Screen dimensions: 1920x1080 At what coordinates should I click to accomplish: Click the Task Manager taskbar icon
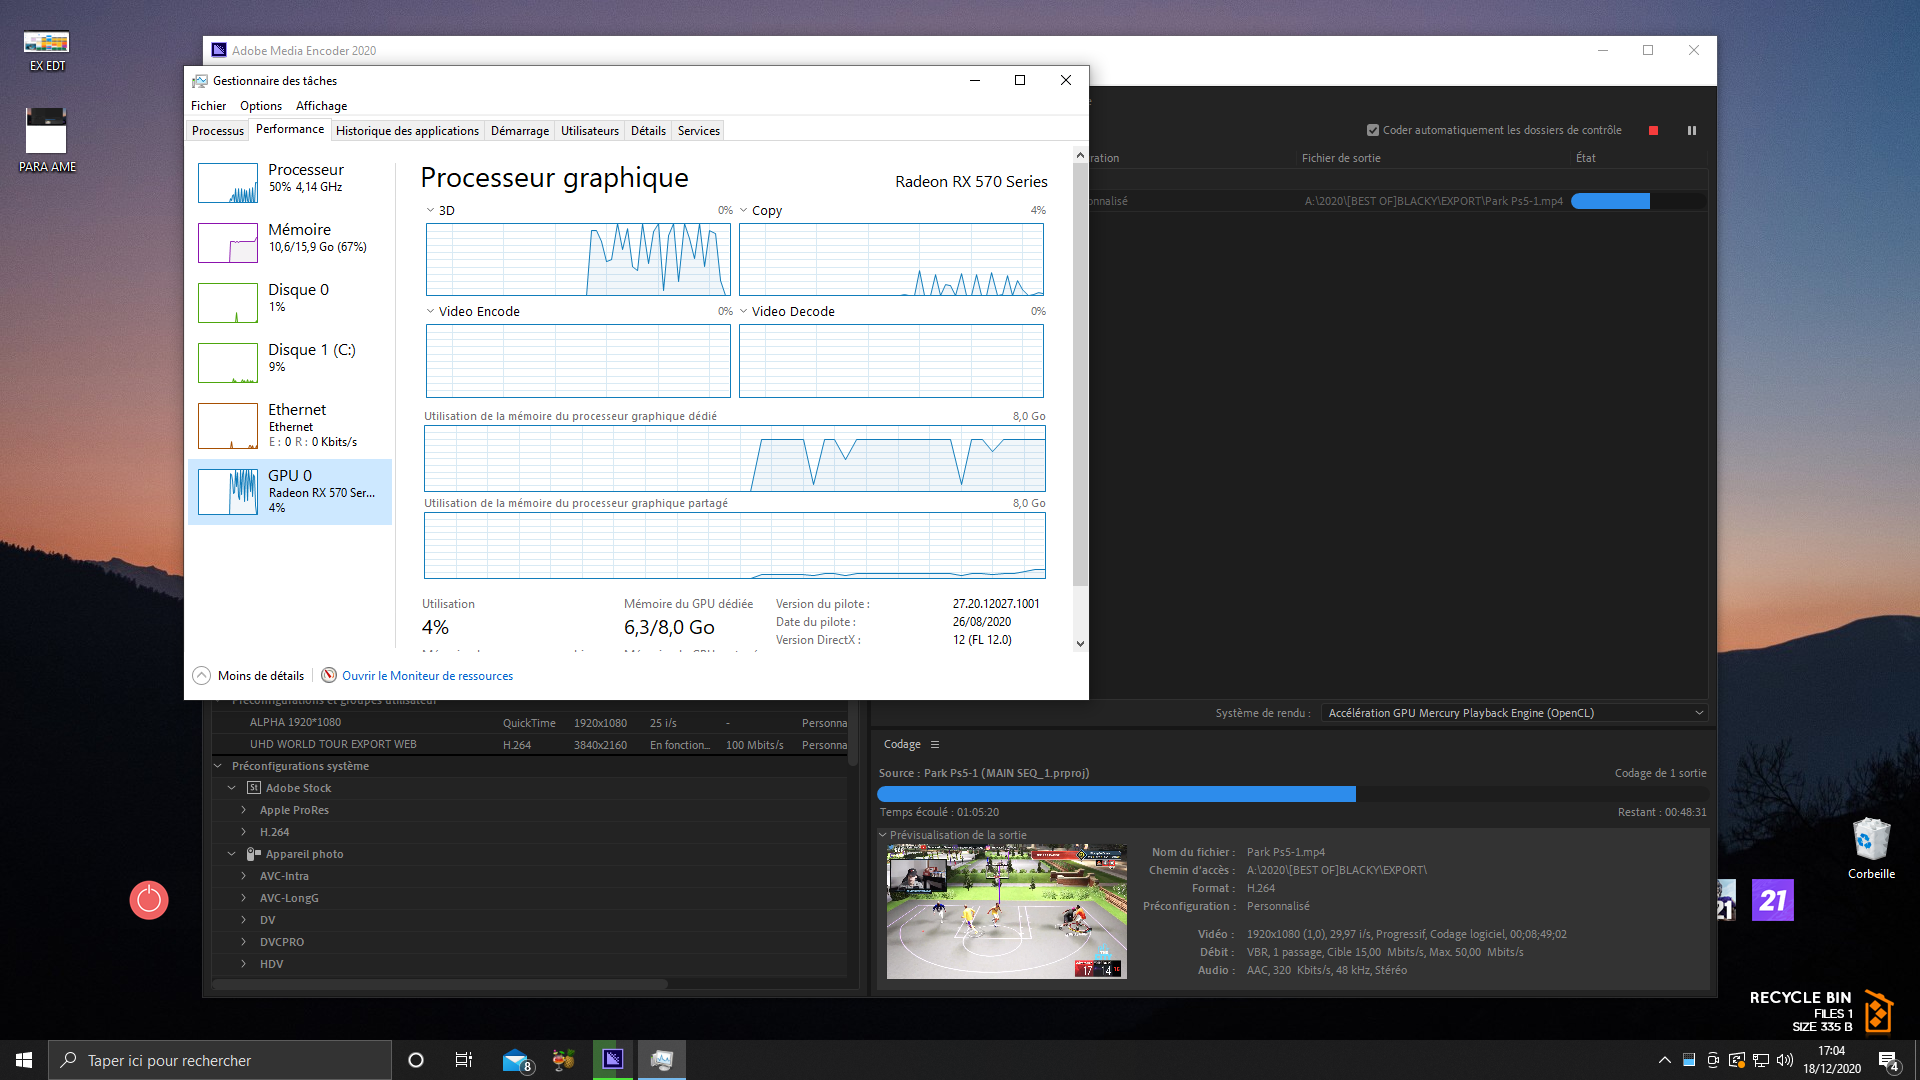coord(661,1060)
